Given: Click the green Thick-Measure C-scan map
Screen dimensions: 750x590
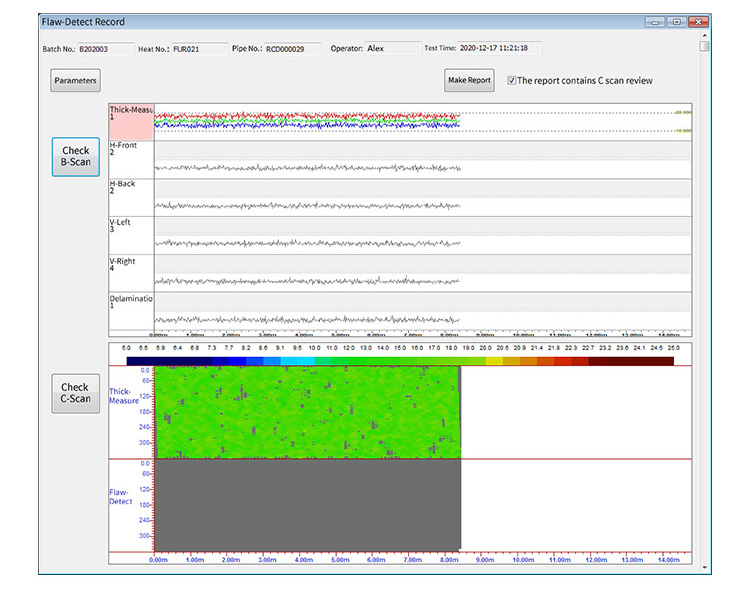Looking at the screenshot, I should click(x=307, y=412).
